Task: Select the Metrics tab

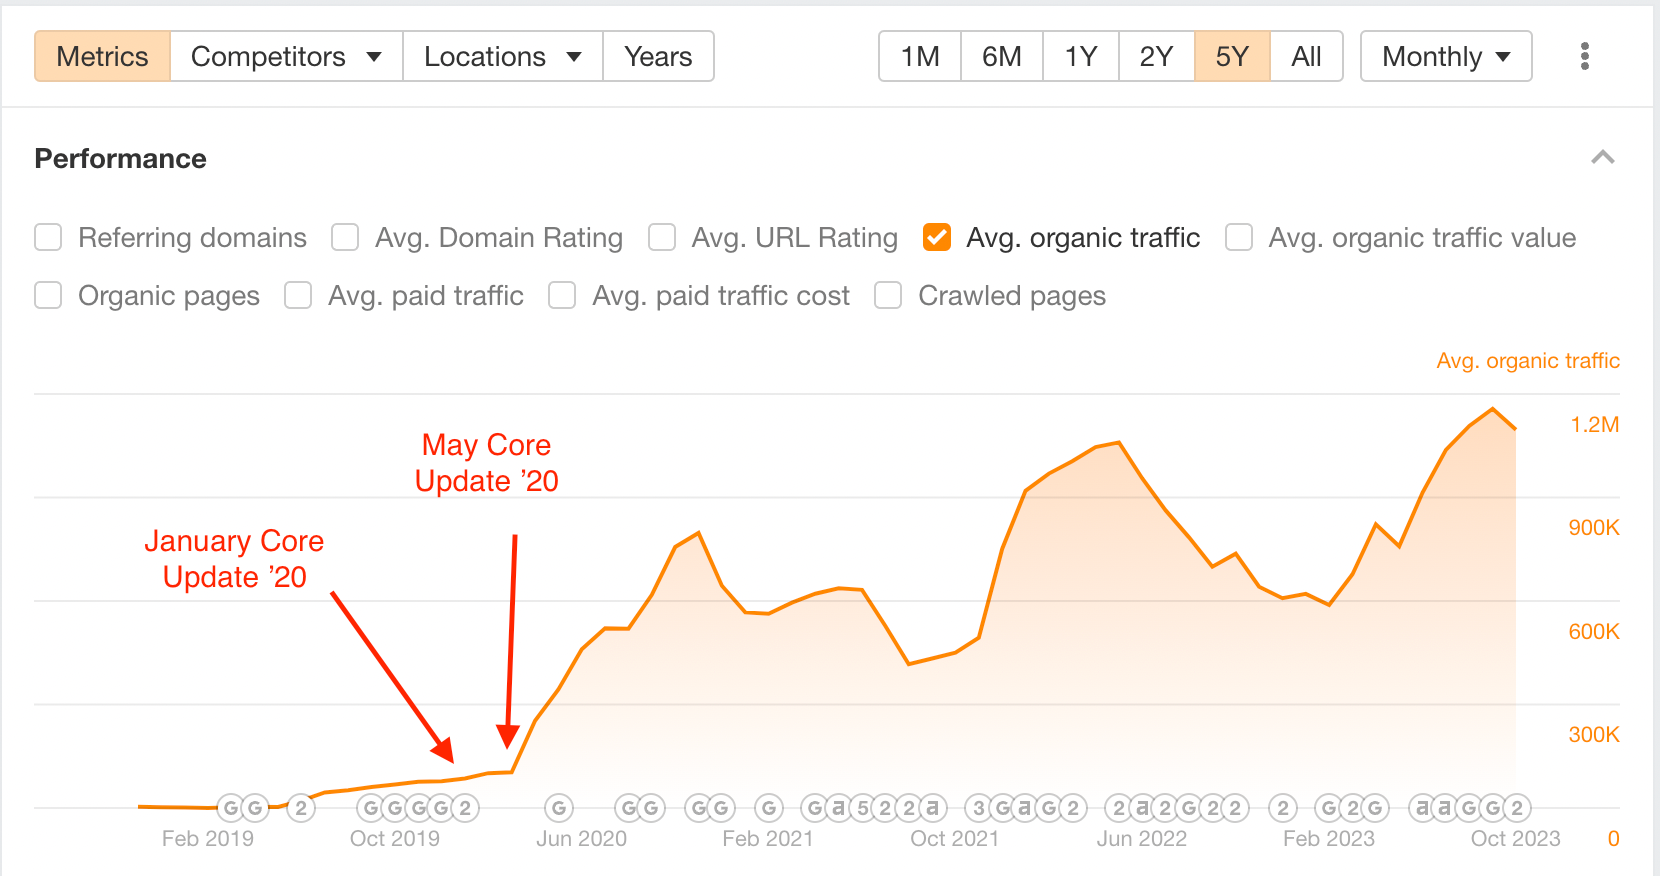Action: click(102, 56)
